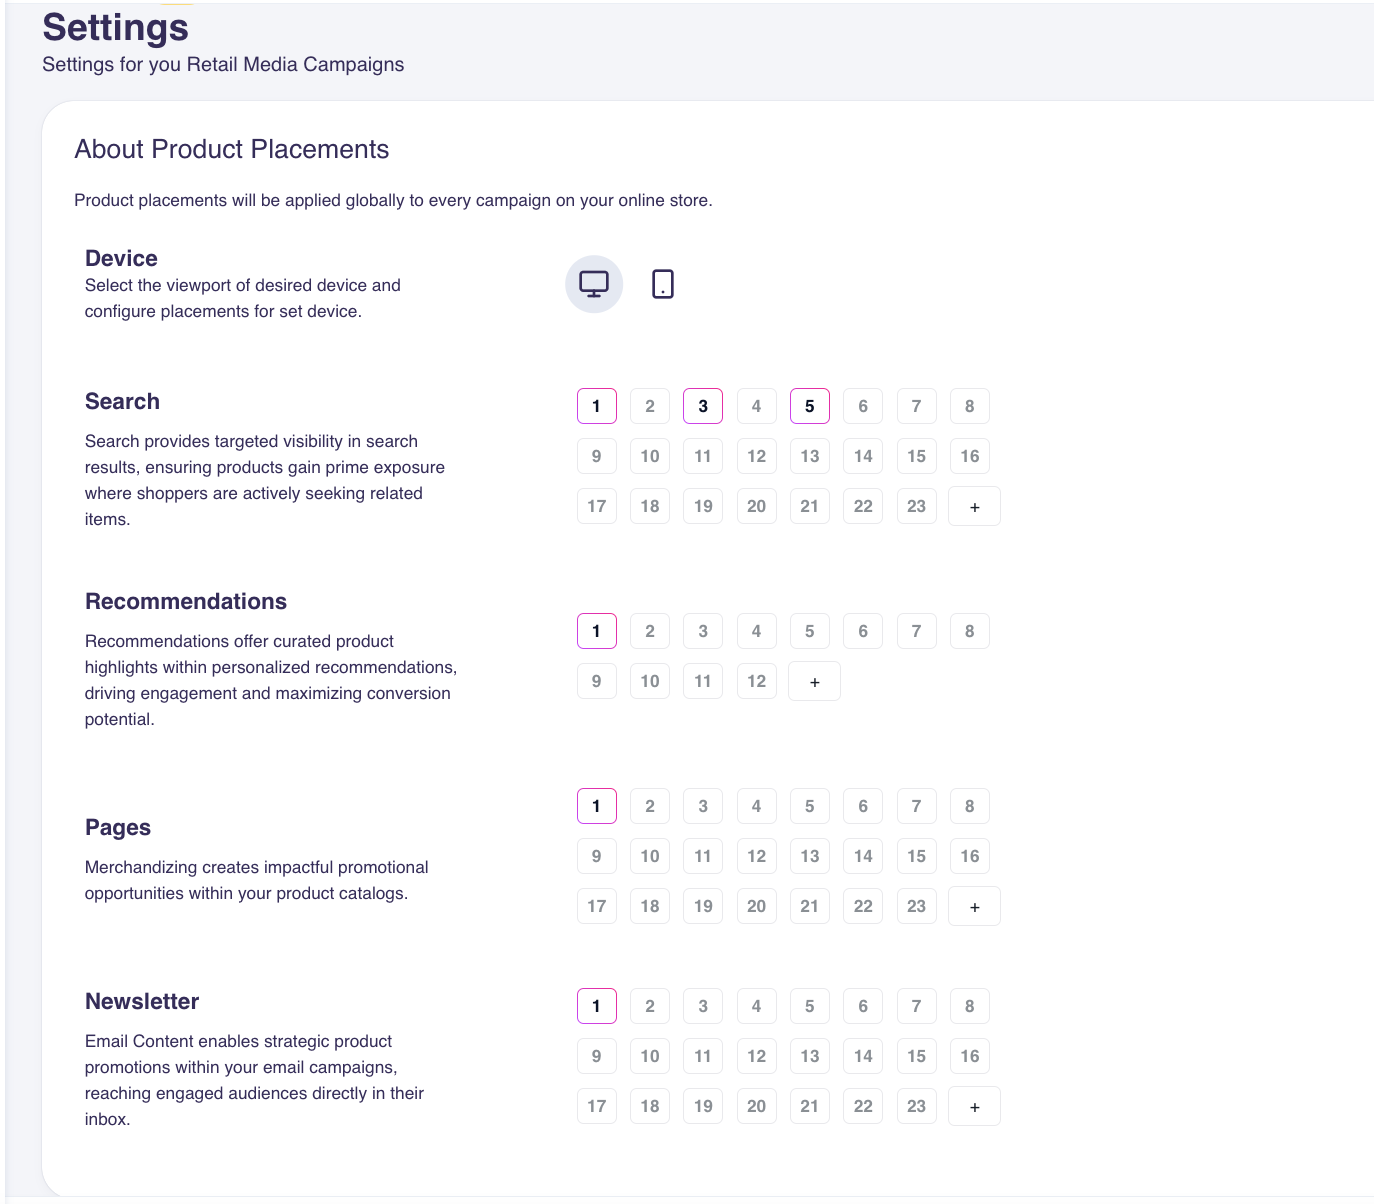Select Newsletter placement position 20
This screenshot has height=1204, width=1374.
[756, 1106]
